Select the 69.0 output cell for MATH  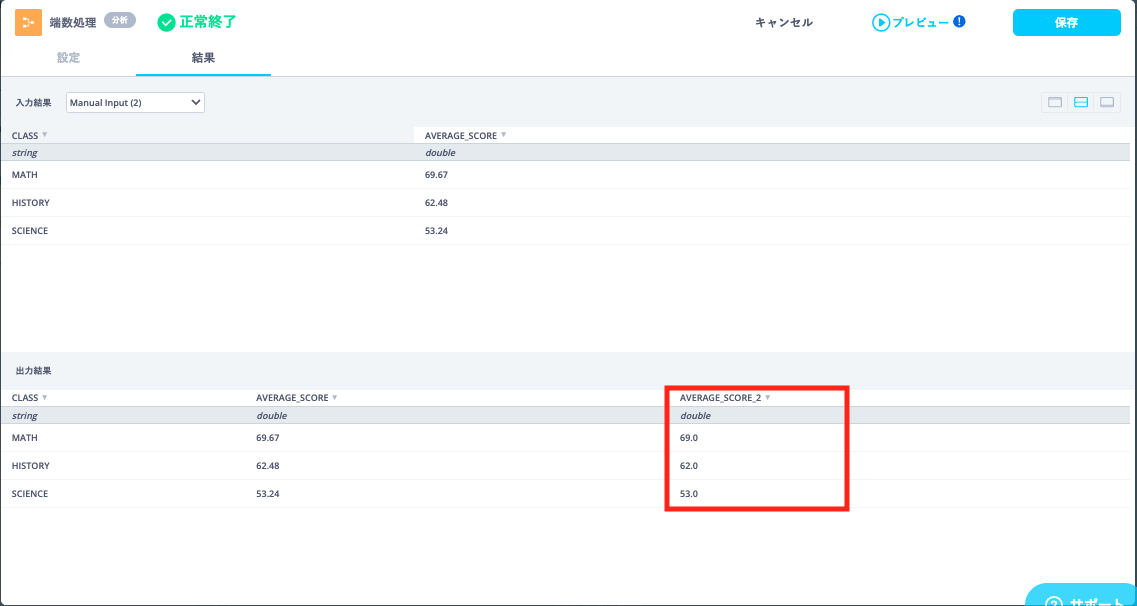pyautogui.click(x=689, y=438)
